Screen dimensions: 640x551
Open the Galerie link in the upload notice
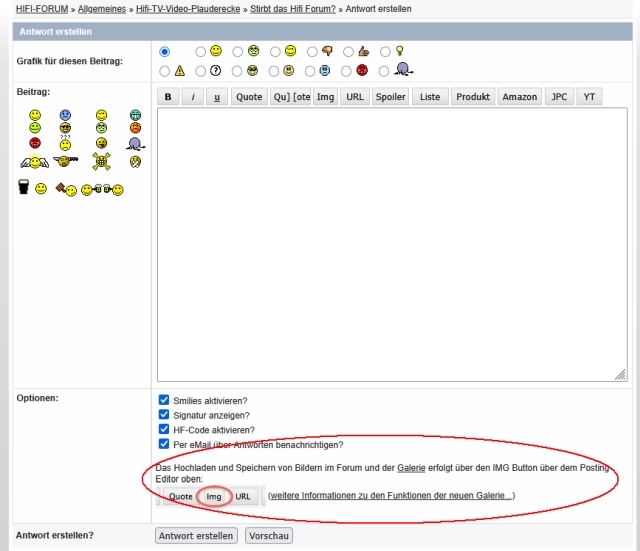[x=411, y=468]
